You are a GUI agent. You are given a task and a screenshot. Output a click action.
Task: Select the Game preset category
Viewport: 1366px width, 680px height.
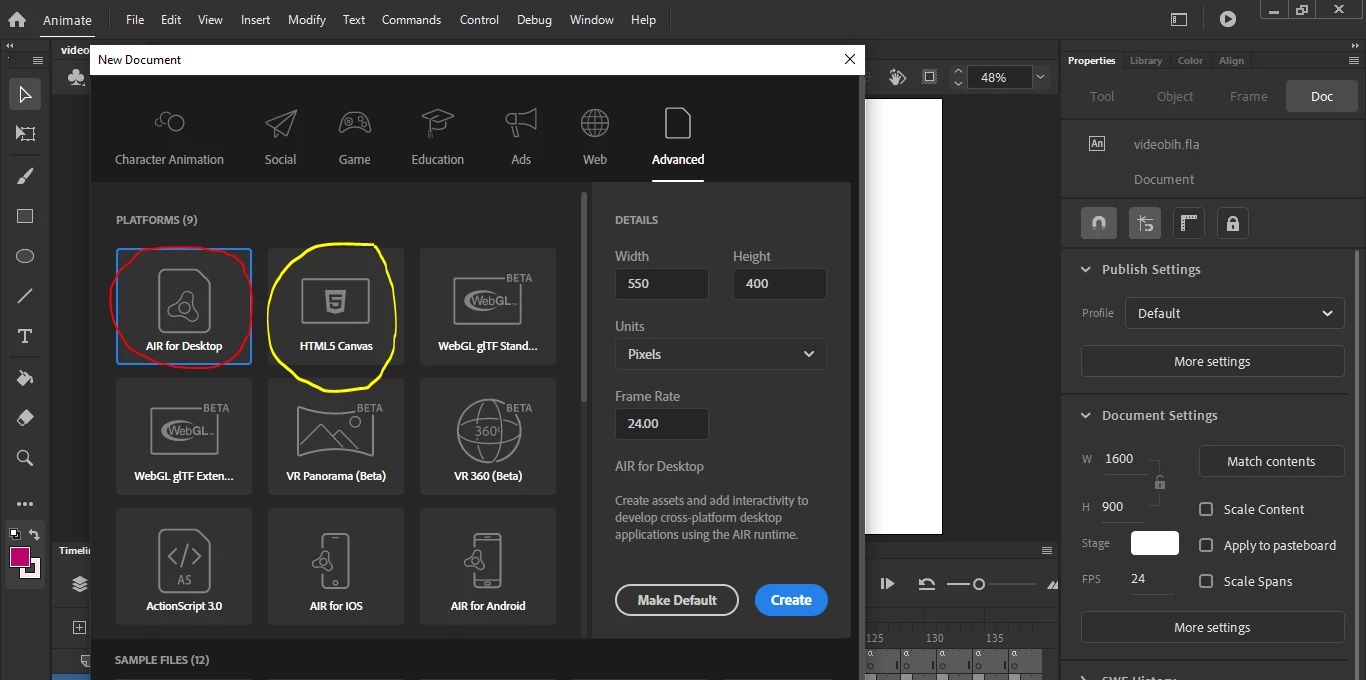[354, 137]
